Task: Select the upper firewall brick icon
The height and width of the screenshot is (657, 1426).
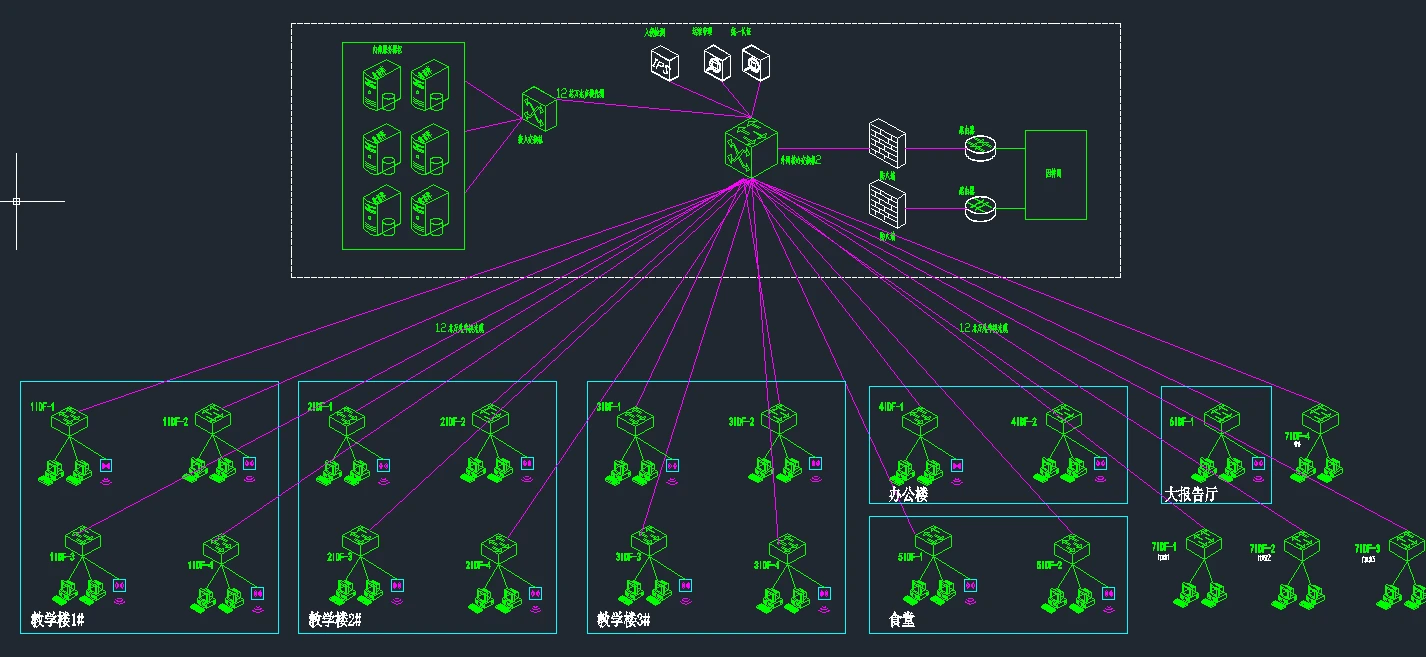Action: pyautogui.click(x=887, y=142)
